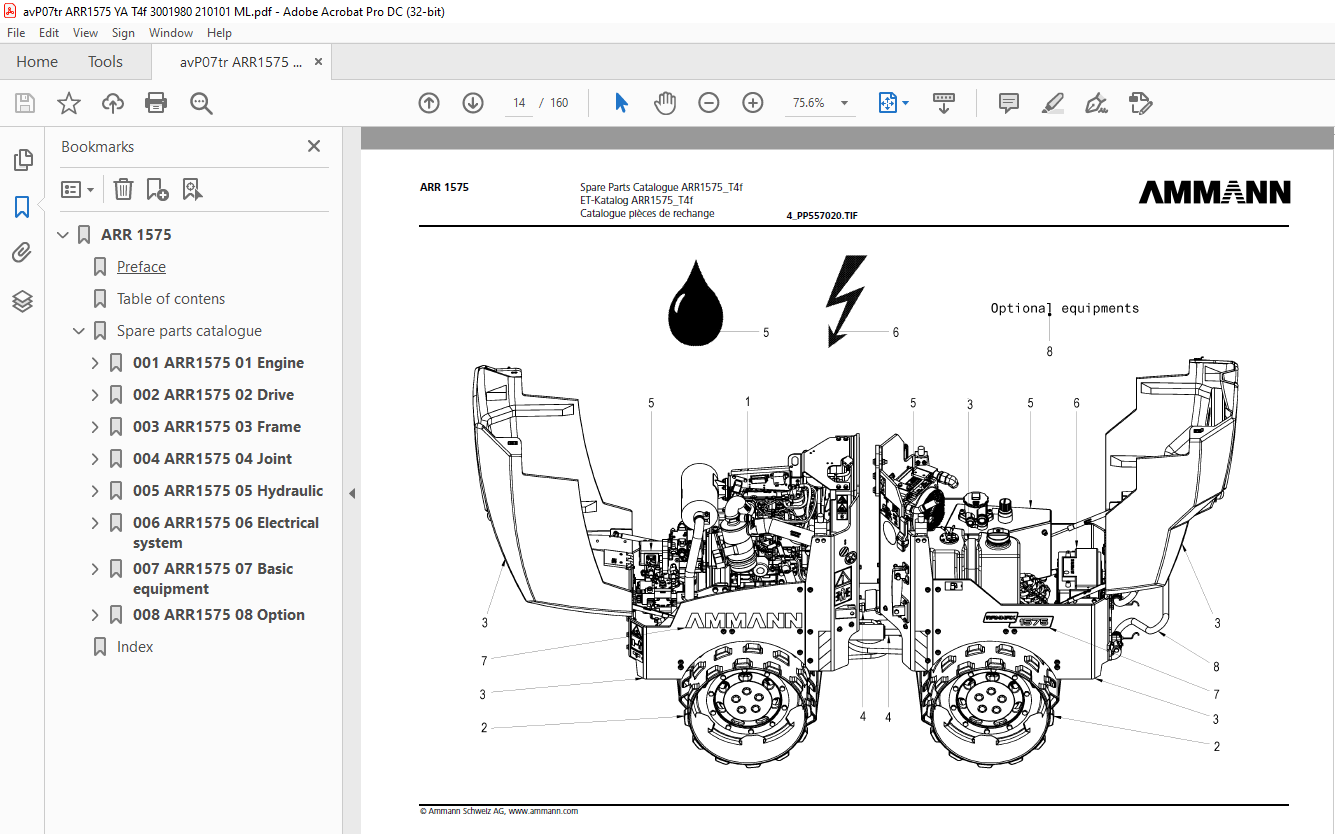
Task: Collapse the navigation pane side arrow
Action: click(352, 494)
